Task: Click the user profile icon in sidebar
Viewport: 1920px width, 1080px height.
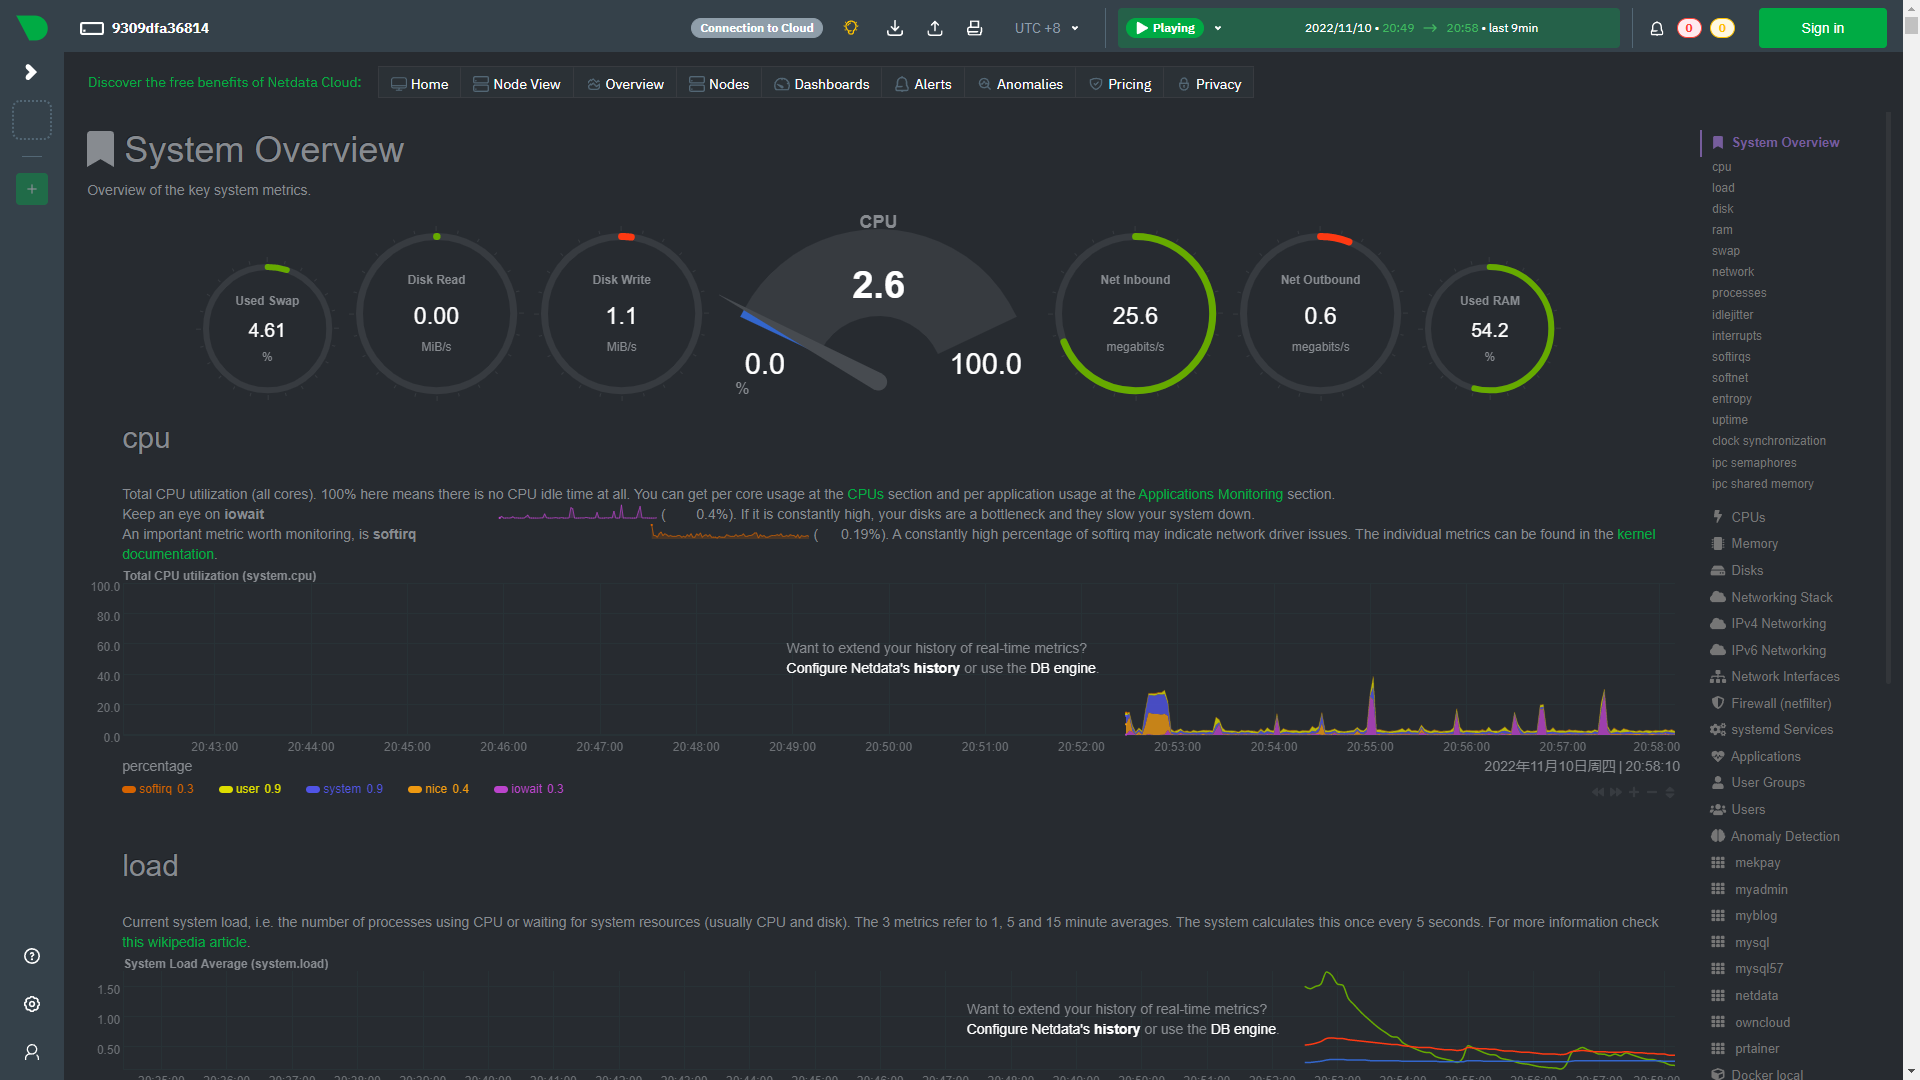Action: (32, 1052)
